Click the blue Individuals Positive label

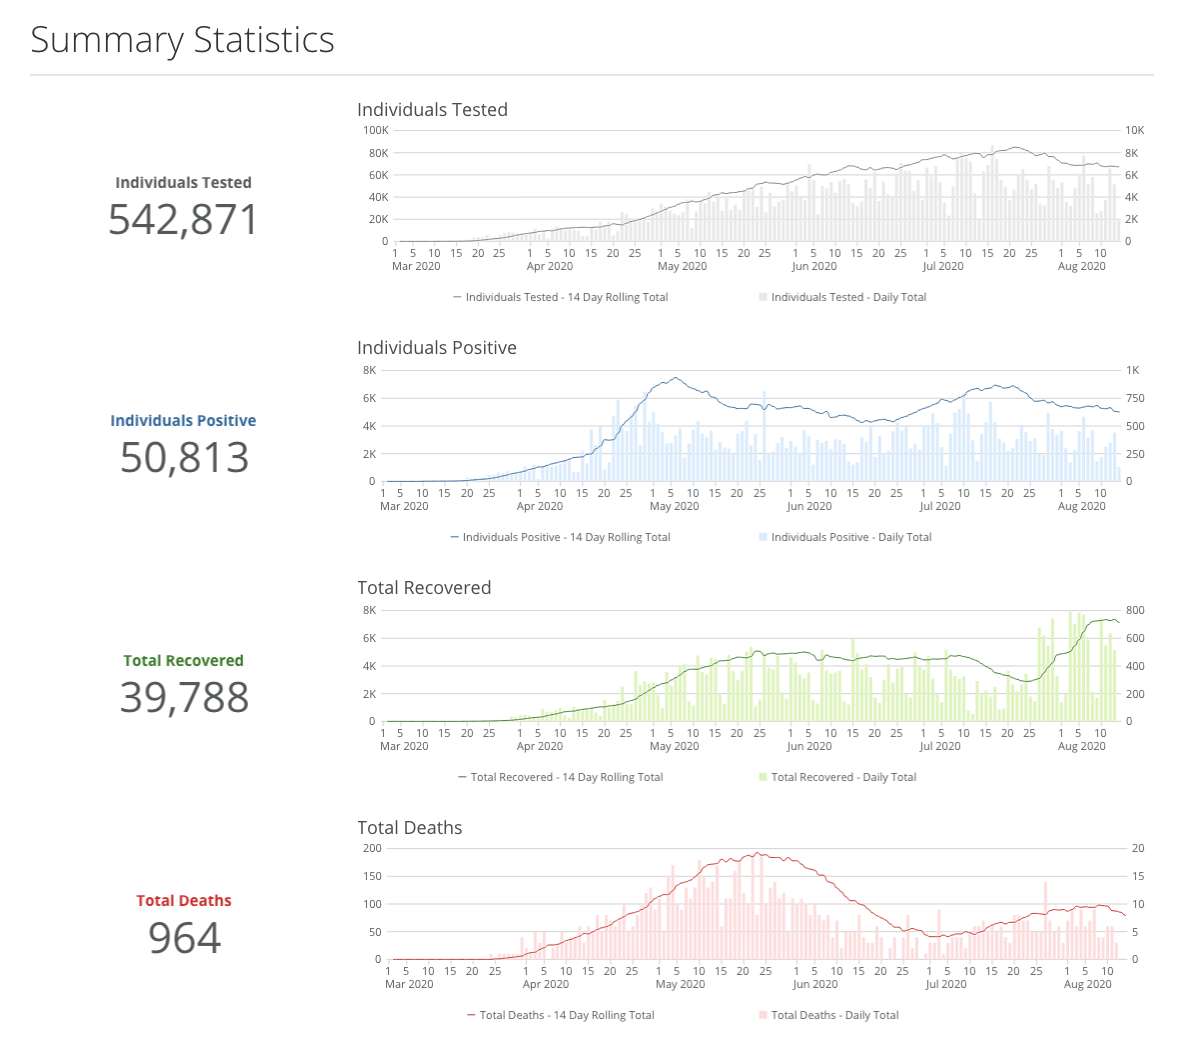click(183, 421)
